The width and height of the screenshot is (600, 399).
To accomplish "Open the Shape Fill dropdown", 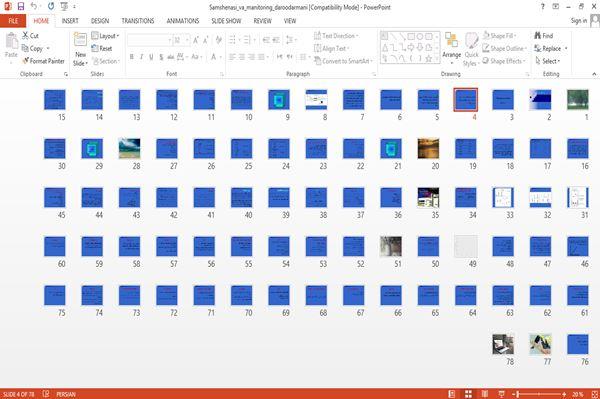I will tap(499, 36).
